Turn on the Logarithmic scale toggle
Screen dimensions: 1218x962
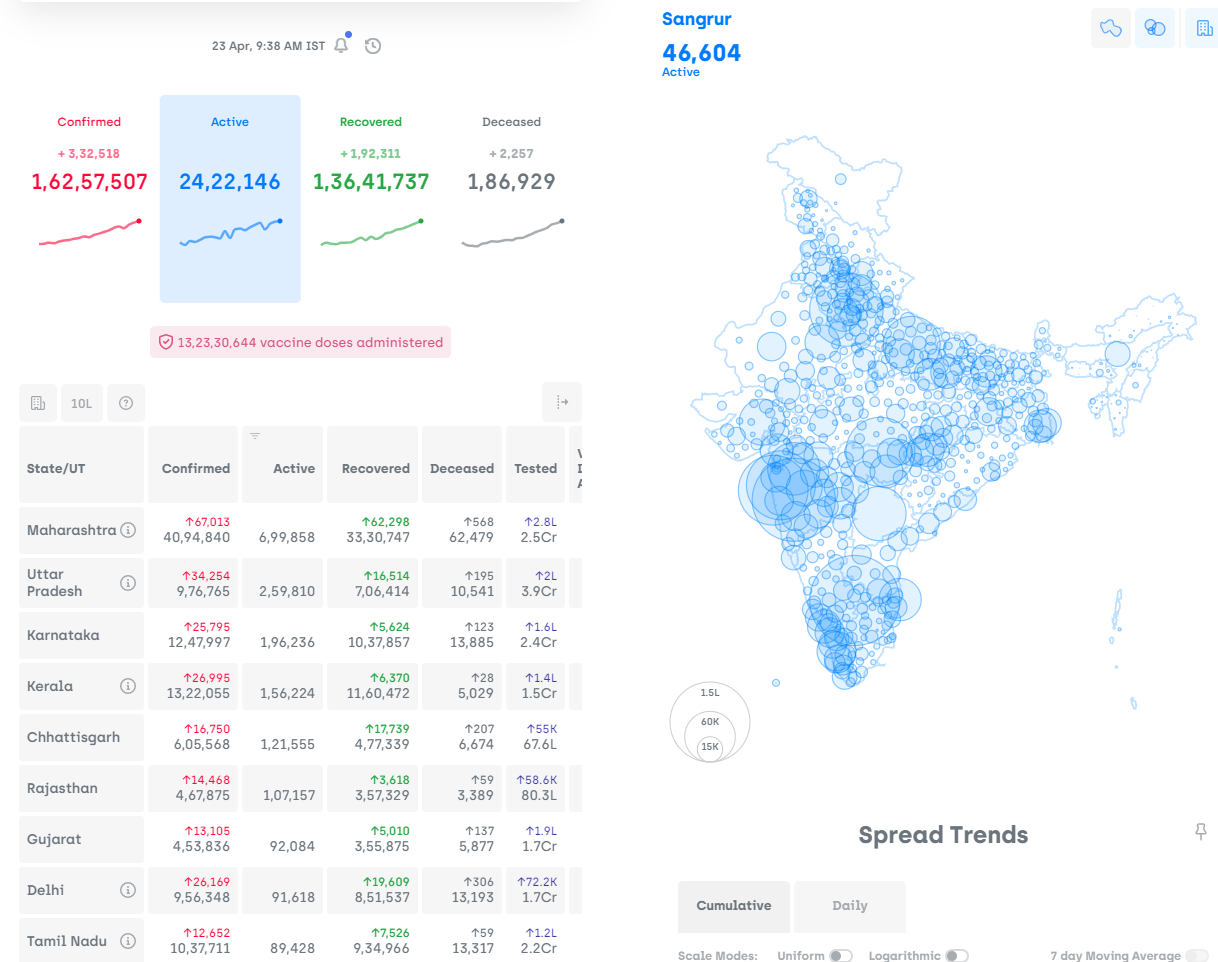click(x=956, y=956)
